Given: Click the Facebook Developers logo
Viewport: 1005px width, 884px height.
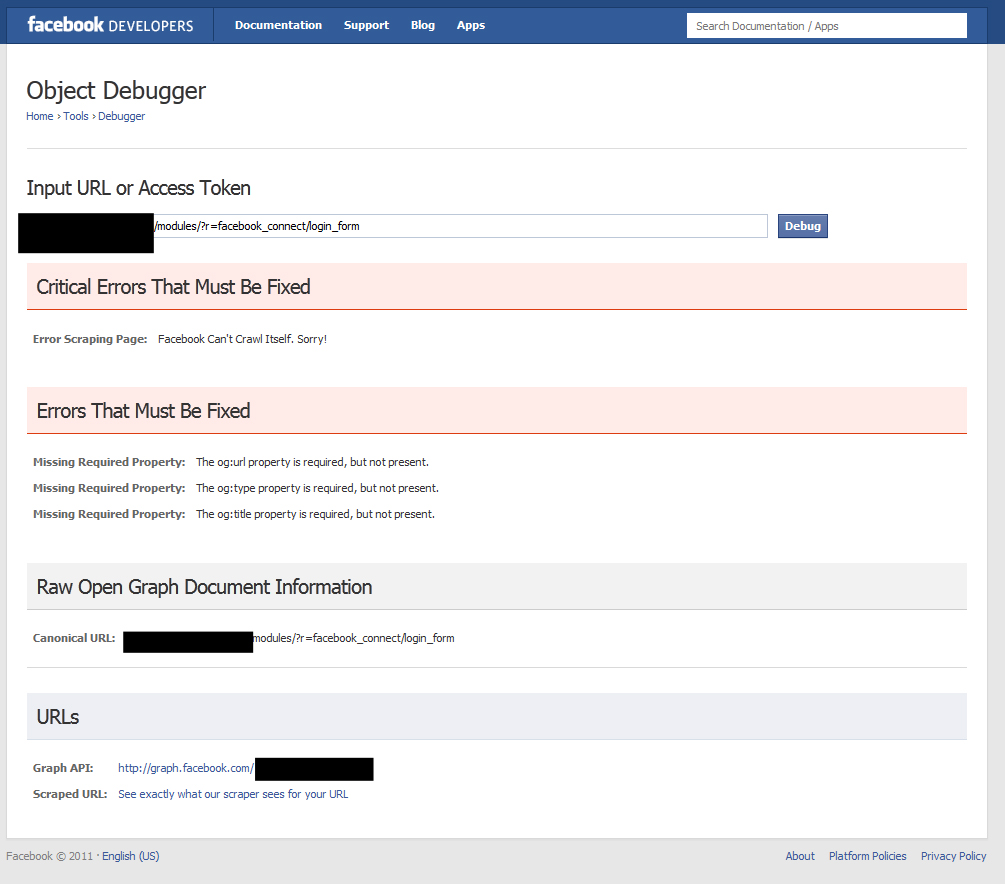Looking at the screenshot, I should pos(110,25).
